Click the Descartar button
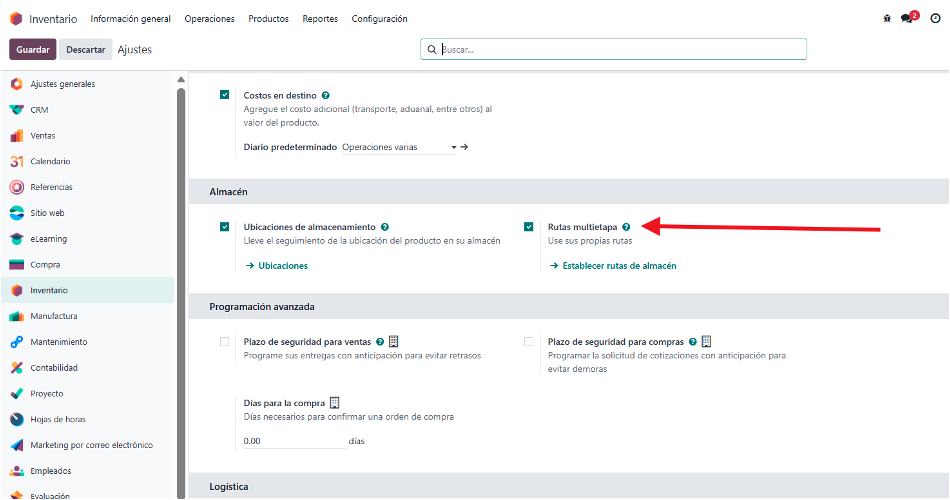The height and width of the screenshot is (500, 950). point(85,49)
